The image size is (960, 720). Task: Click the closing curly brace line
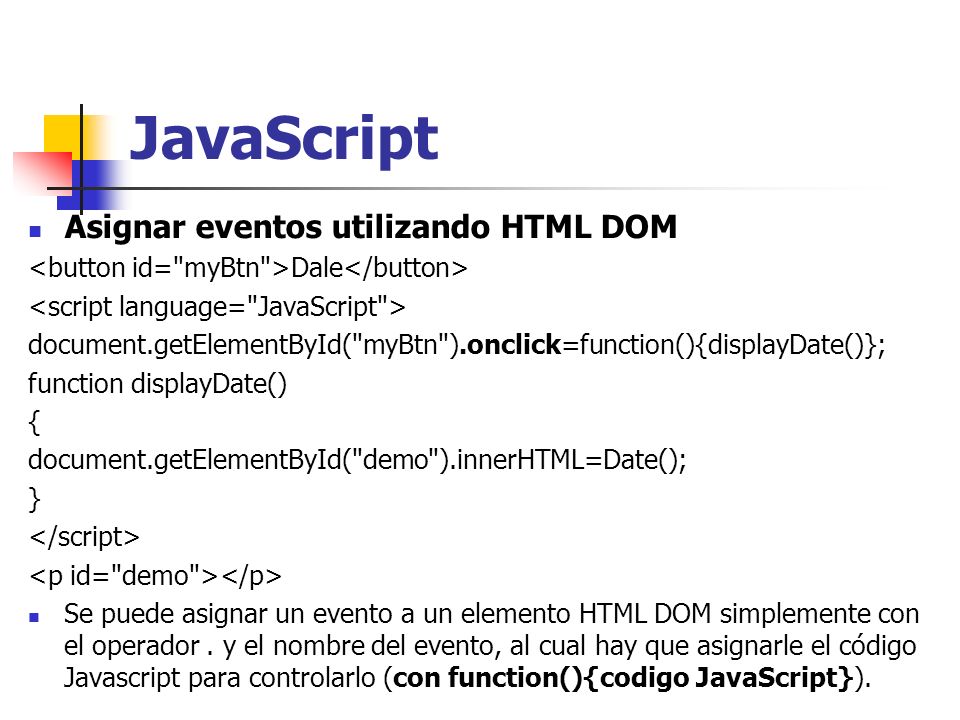click(x=34, y=498)
